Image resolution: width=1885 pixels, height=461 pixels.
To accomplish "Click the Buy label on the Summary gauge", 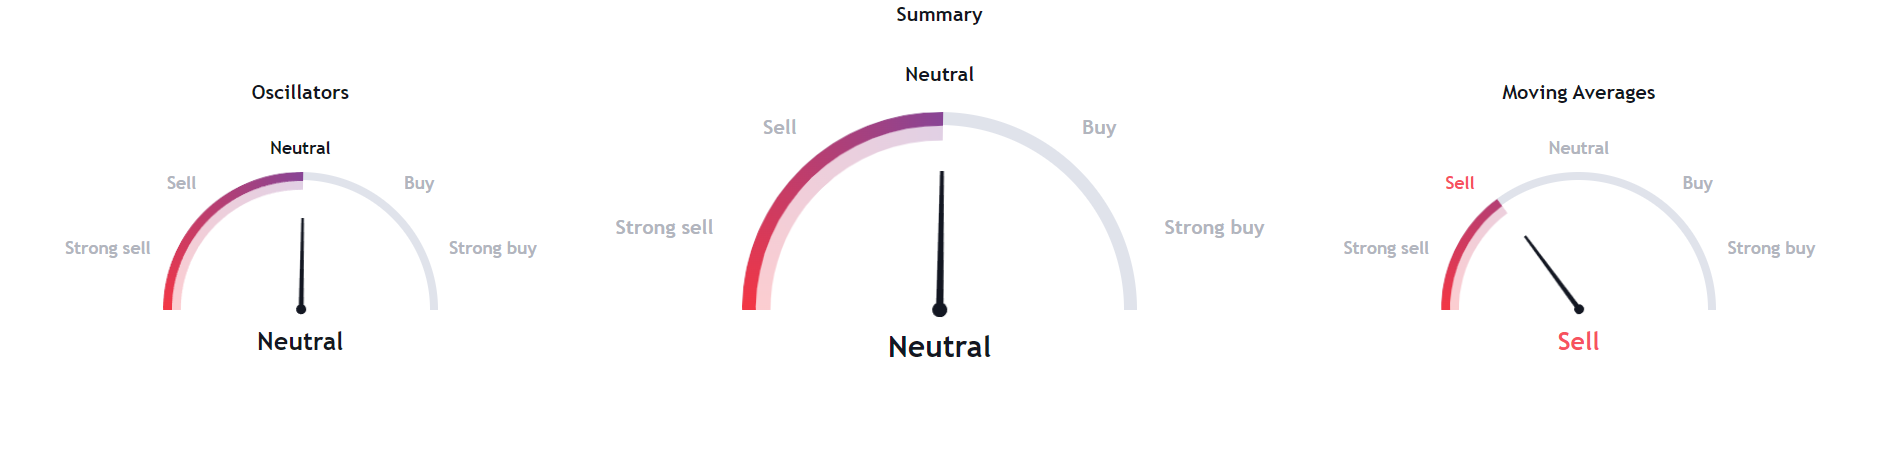I will [1099, 128].
